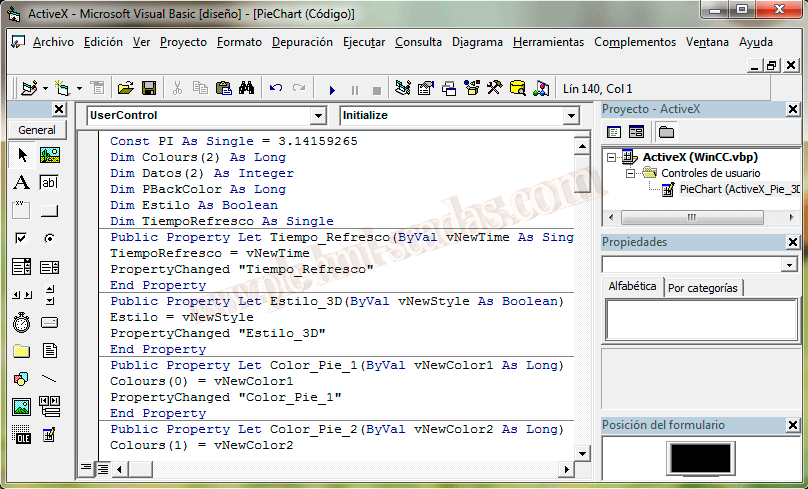Select the CheckBox control in toolbox
Image resolution: width=808 pixels, height=489 pixels.
pos(21,239)
